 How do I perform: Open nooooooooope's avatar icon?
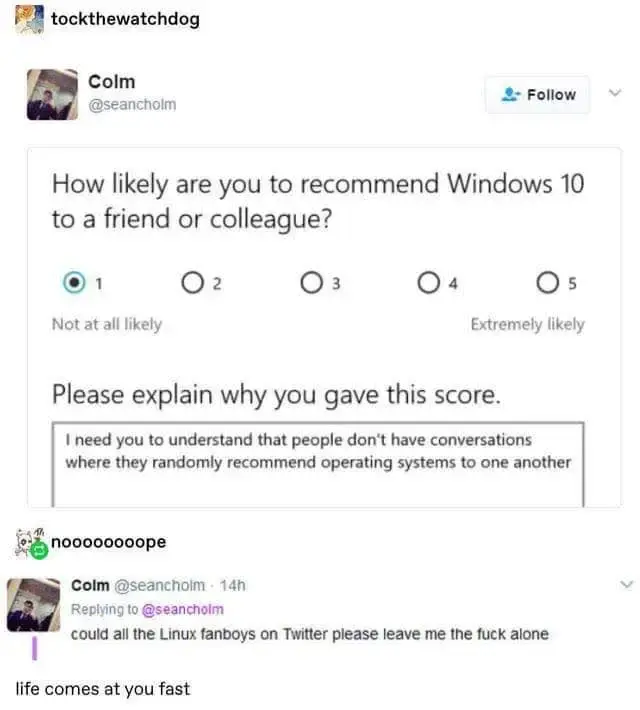coord(32,542)
